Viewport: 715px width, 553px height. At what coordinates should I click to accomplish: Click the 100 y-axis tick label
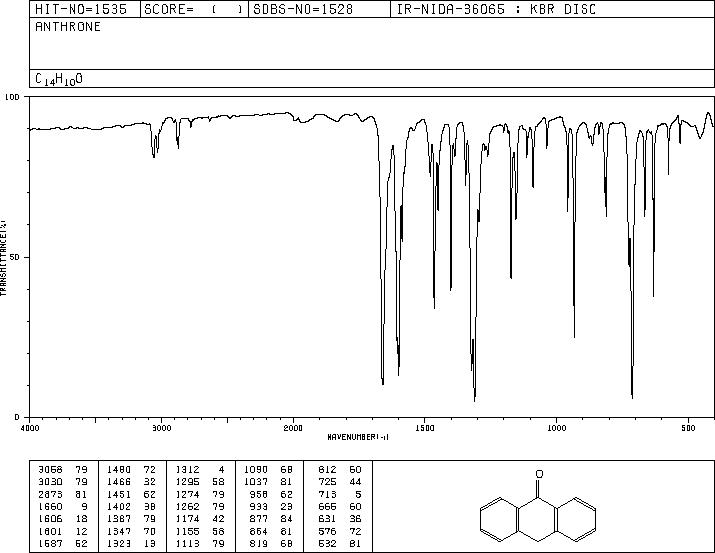12,97
